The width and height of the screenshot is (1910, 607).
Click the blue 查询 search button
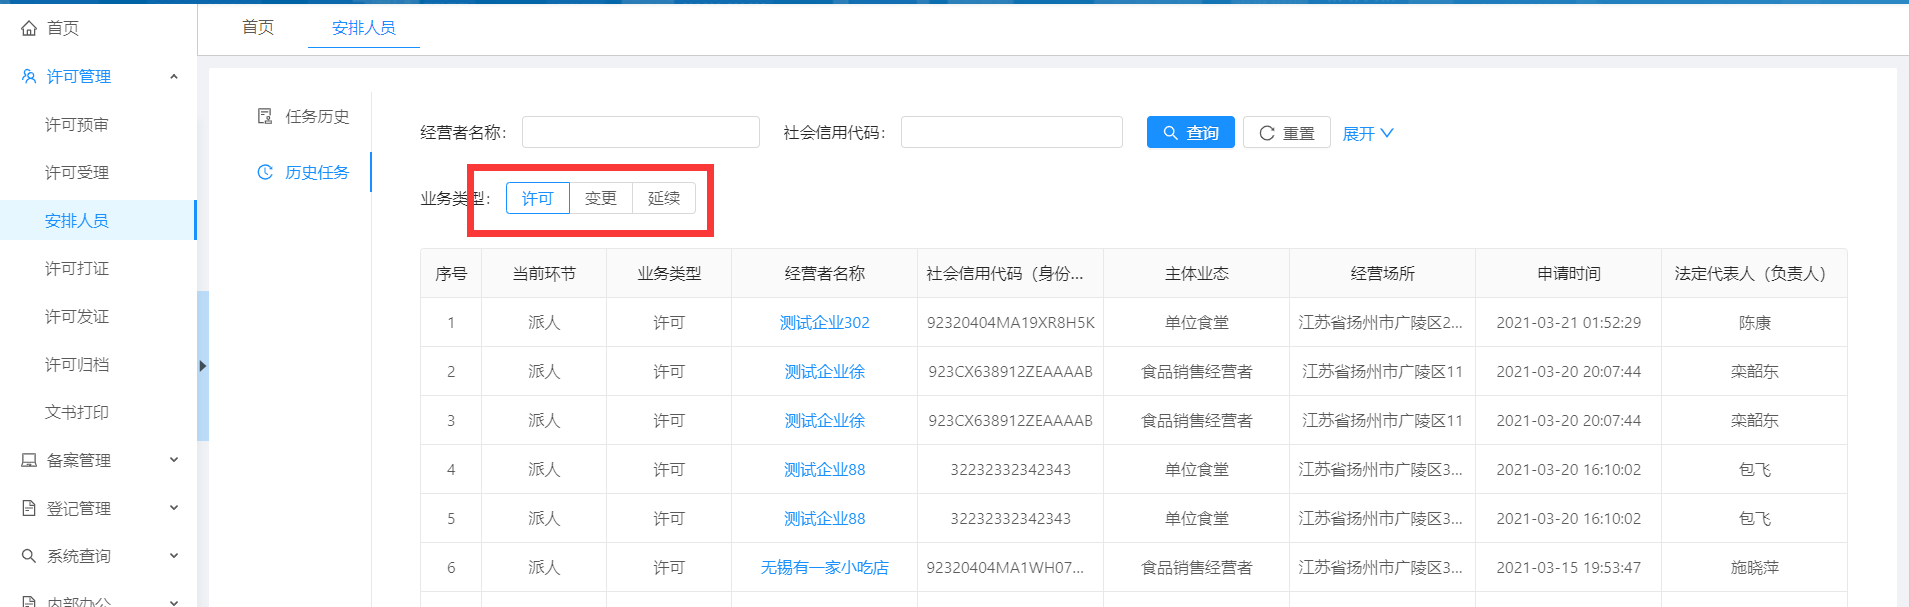tap(1190, 133)
